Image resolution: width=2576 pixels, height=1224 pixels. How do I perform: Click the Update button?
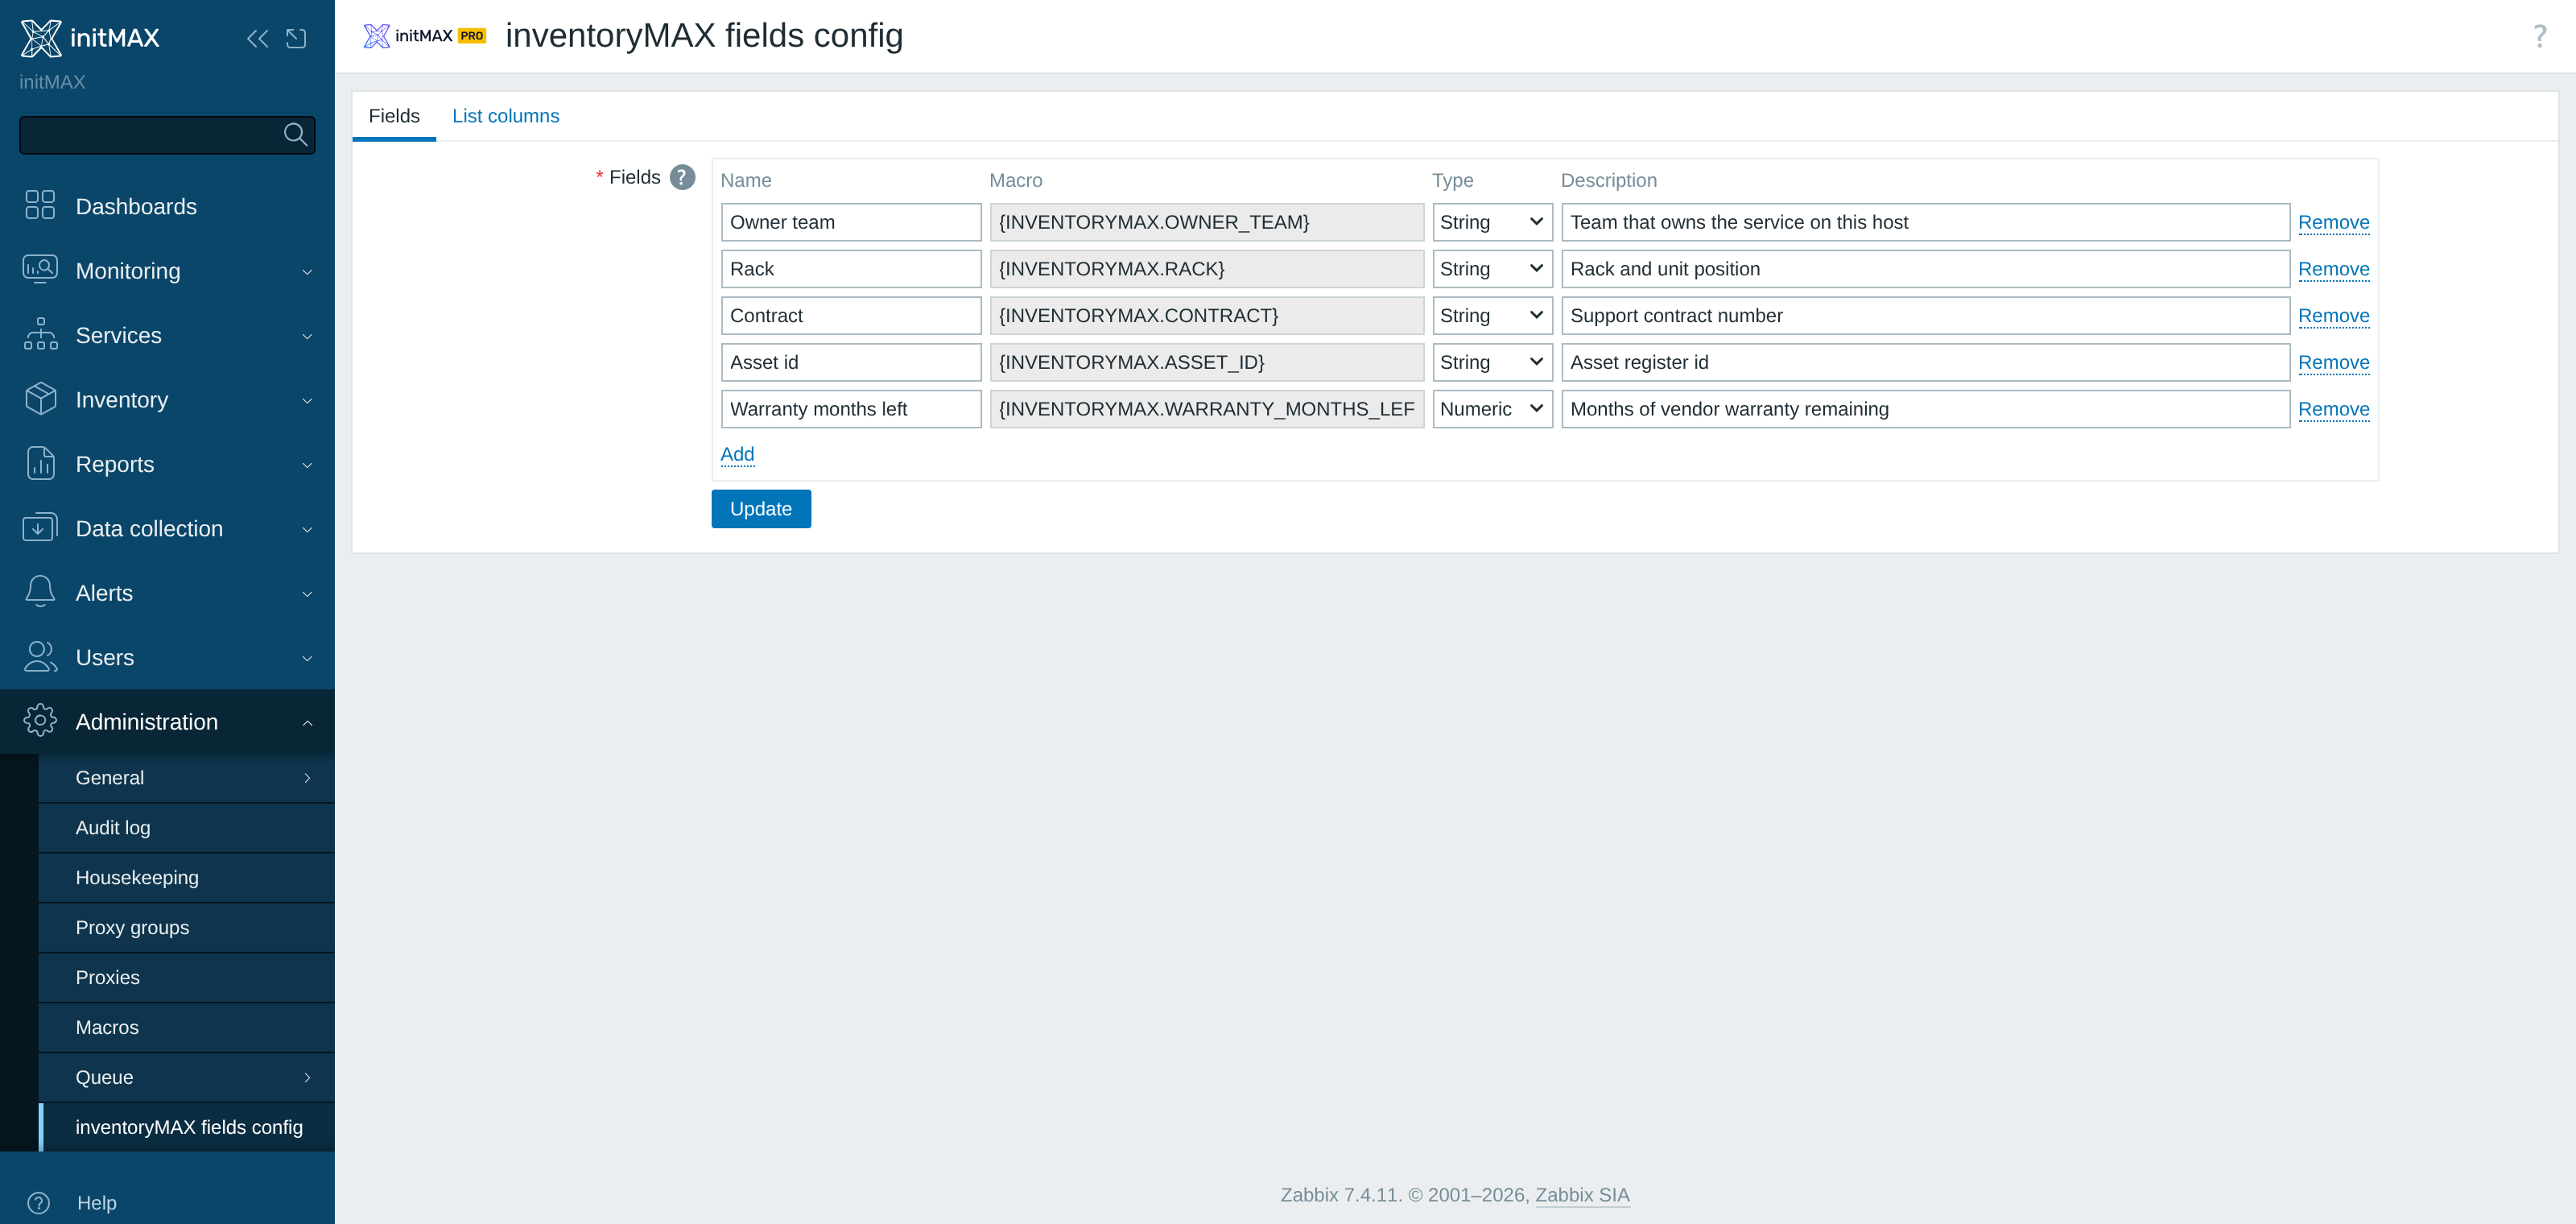point(761,509)
